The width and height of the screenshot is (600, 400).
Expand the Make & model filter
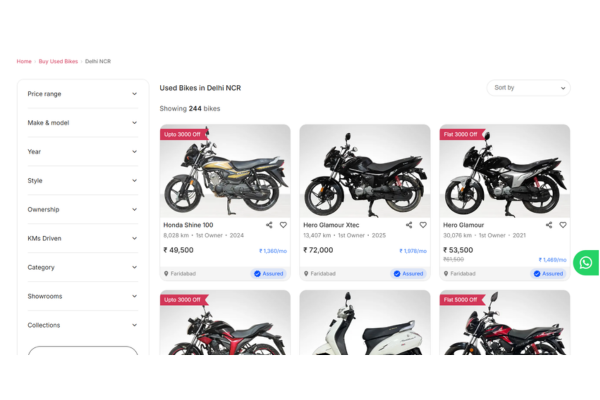click(83, 123)
